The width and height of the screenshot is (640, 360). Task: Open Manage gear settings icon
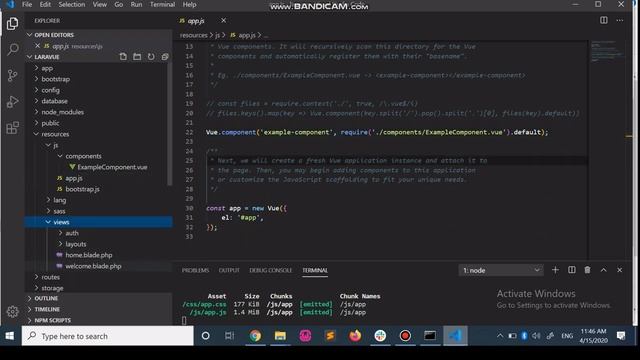(12, 312)
